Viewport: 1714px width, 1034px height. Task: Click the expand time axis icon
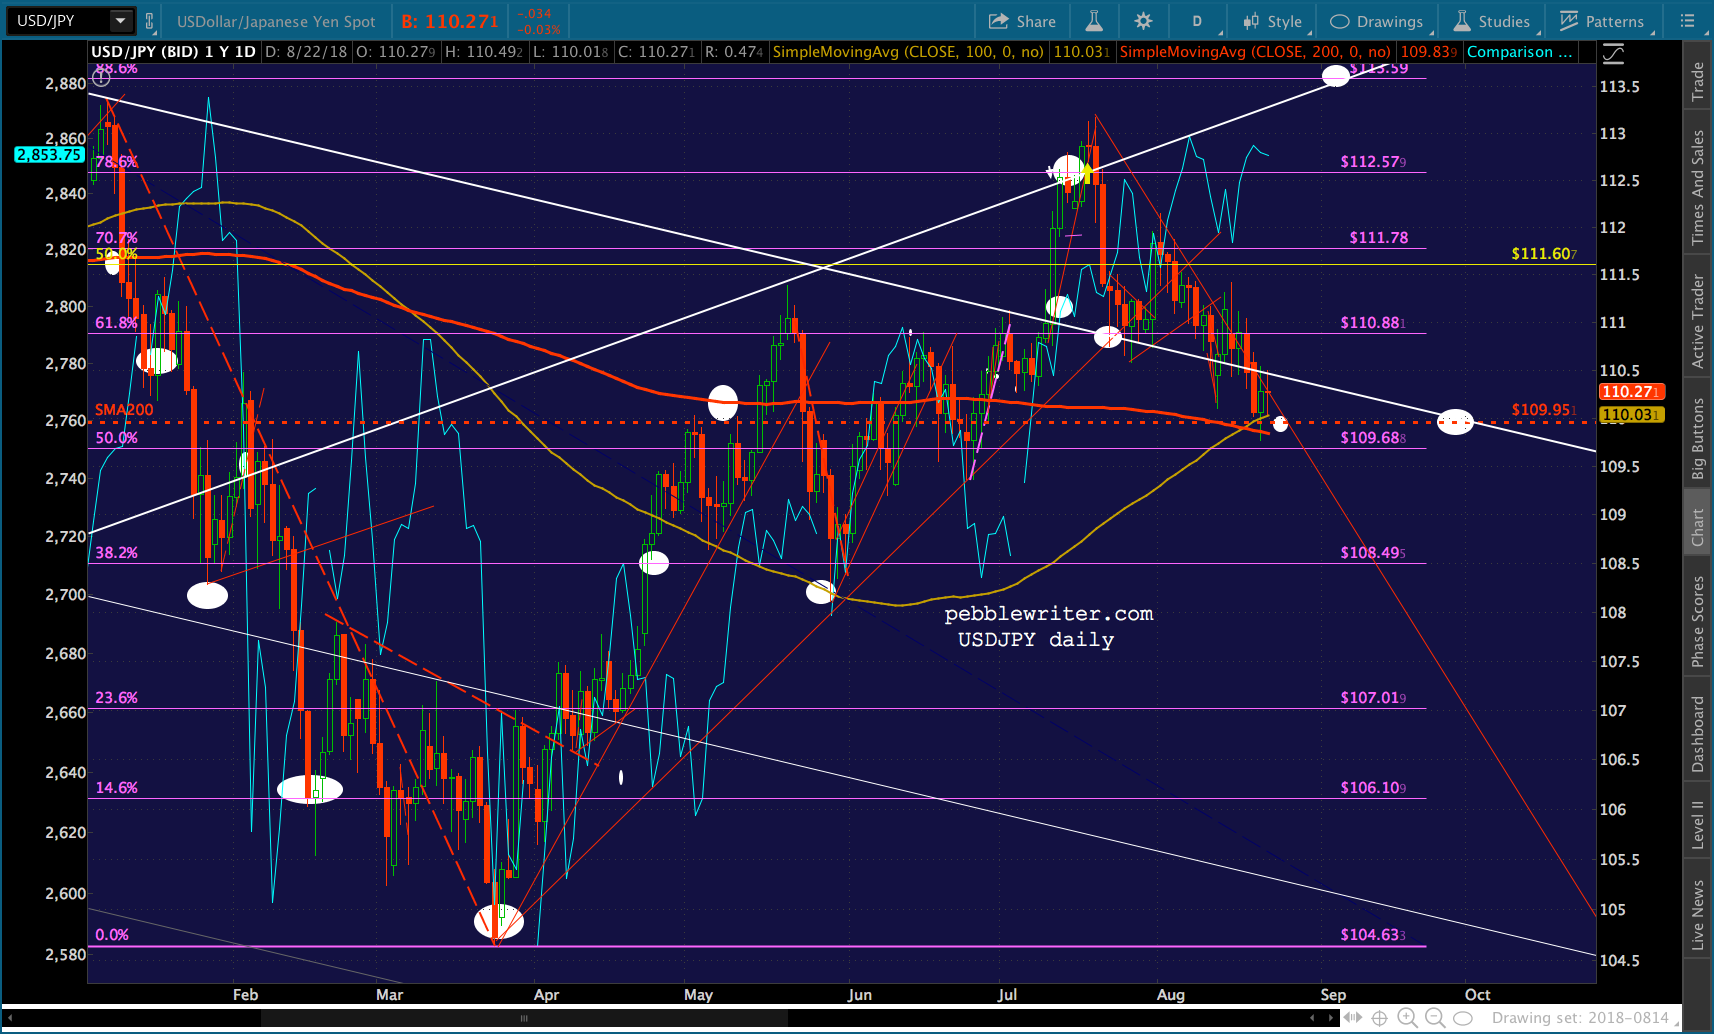coord(1353,1018)
